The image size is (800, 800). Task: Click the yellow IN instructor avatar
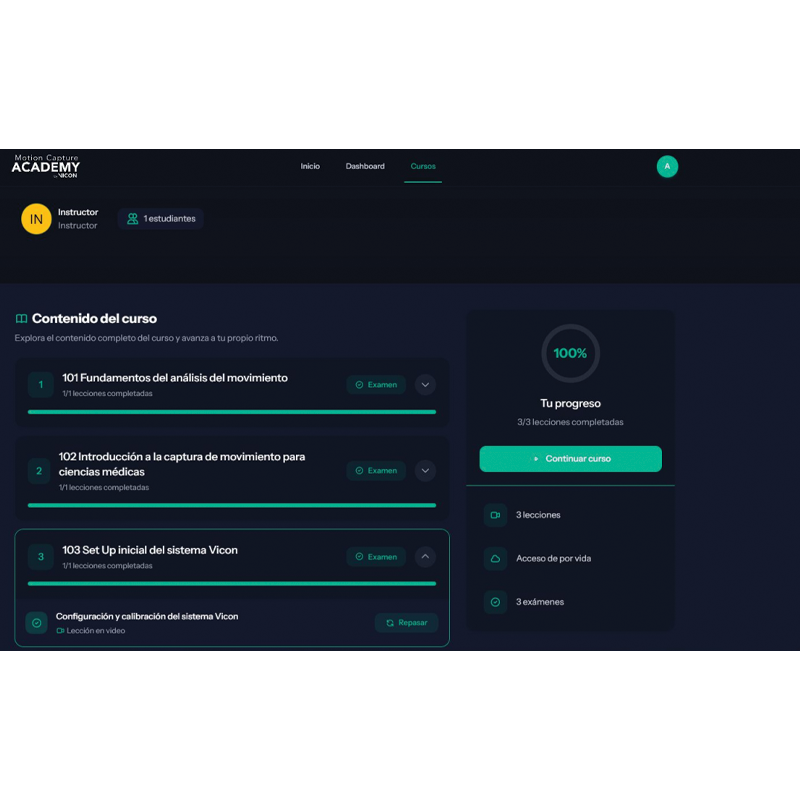(36, 219)
